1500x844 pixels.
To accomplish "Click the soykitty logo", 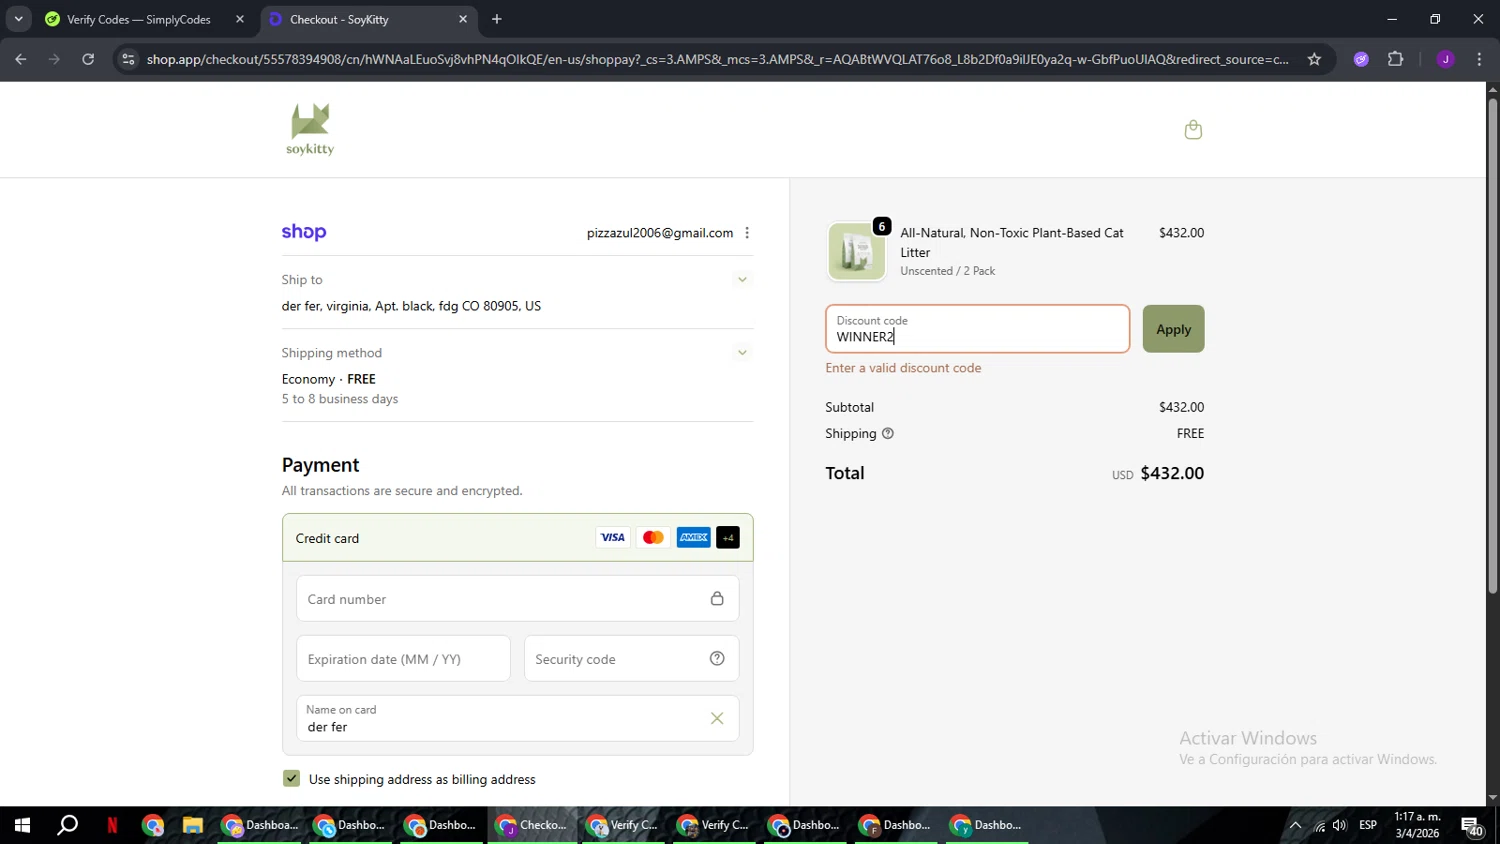I will (x=310, y=129).
